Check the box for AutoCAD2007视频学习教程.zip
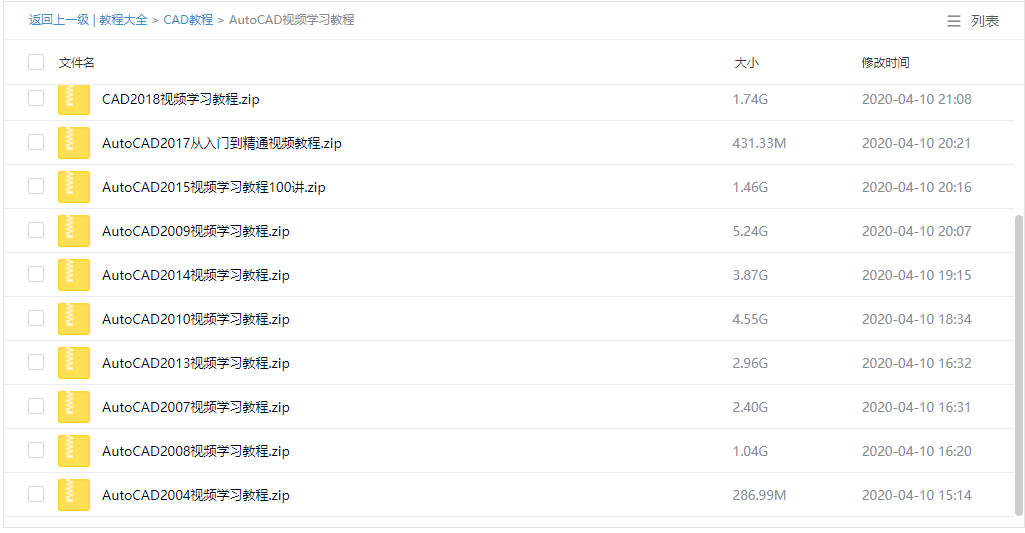Image resolution: width=1025 pixels, height=533 pixels. 36,406
